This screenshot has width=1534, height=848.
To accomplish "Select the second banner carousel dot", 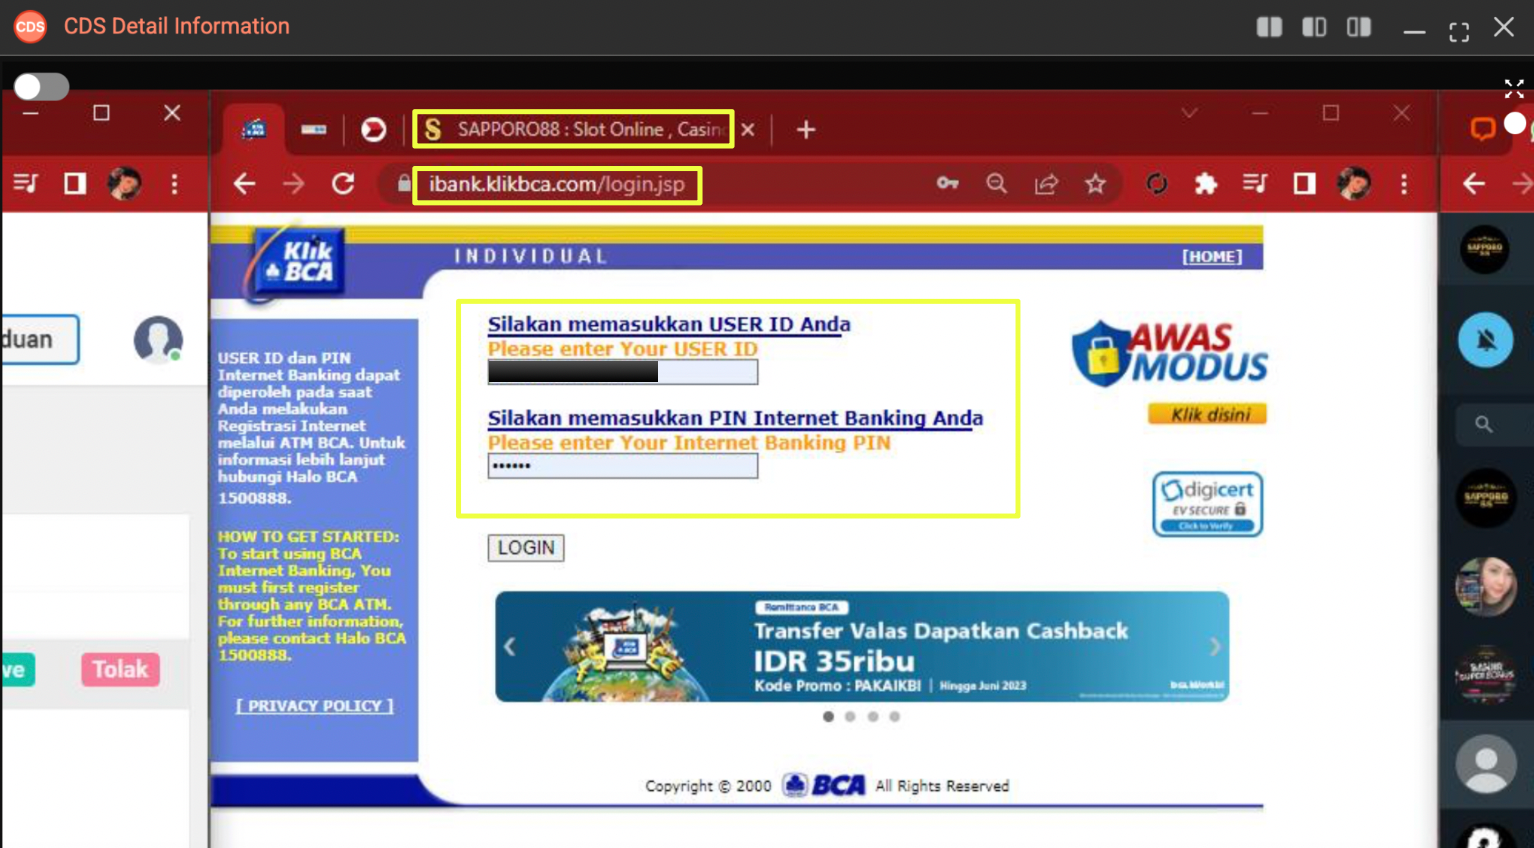I will tap(850, 717).
